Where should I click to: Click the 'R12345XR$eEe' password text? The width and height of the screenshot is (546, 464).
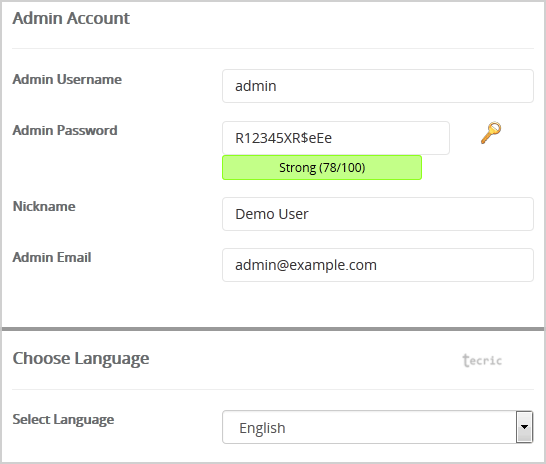[x=283, y=138]
